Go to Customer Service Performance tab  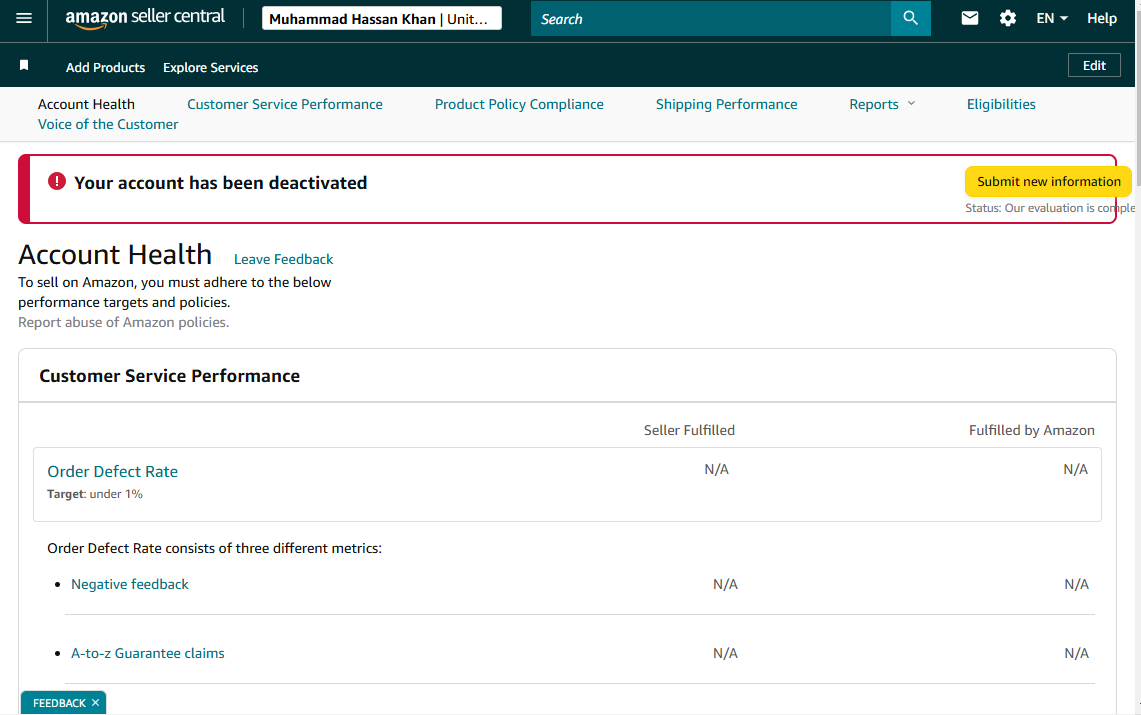(x=285, y=104)
